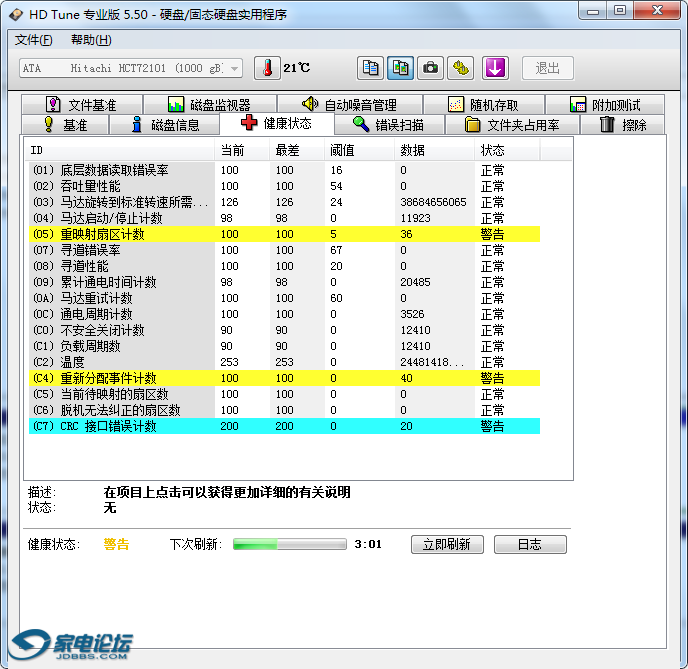The width and height of the screenshot is (688, 669).
Task: Switch to the 附加测试 tab
Action: [x=605, y=105]
